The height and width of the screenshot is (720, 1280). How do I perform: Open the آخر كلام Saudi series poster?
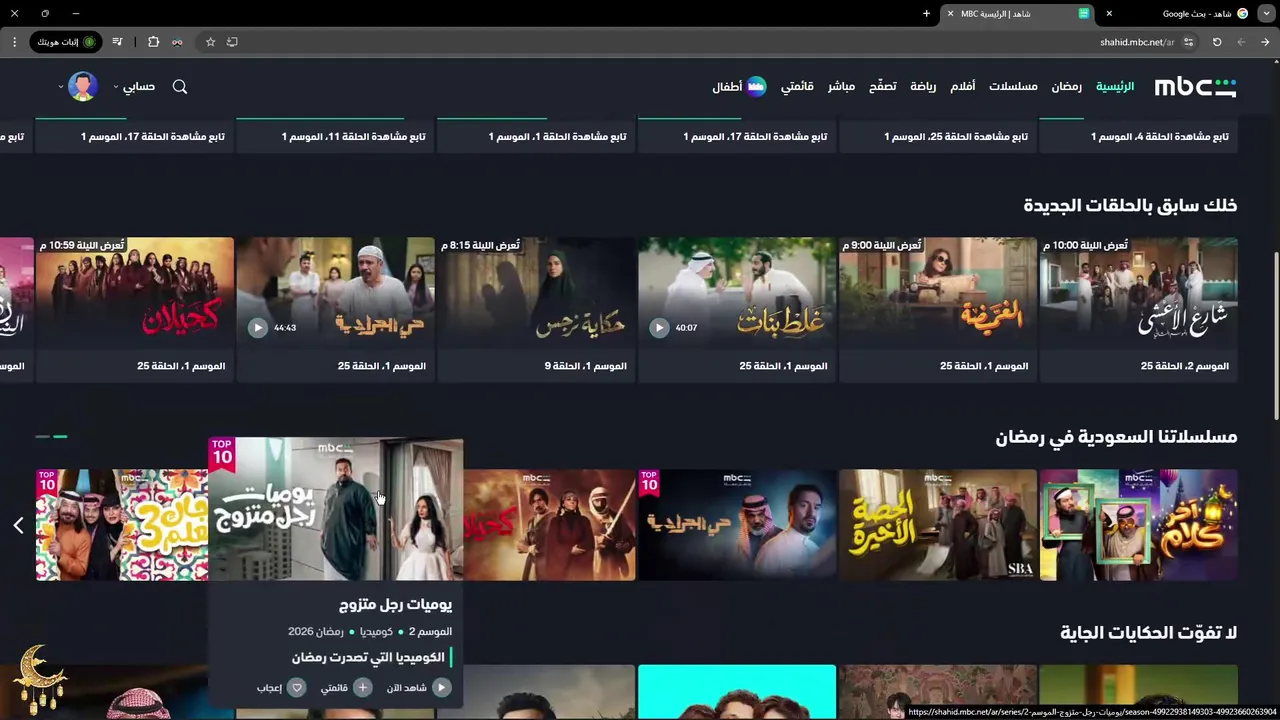[x=1138, y=525]
